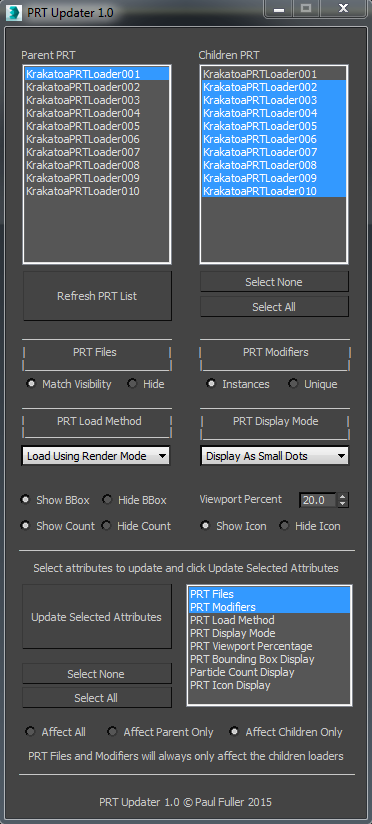Select Particle Count Display attribute
Image resolution: width=372 pixels, height=824 pixels.
pyautogui.click(x=269, y=672)
